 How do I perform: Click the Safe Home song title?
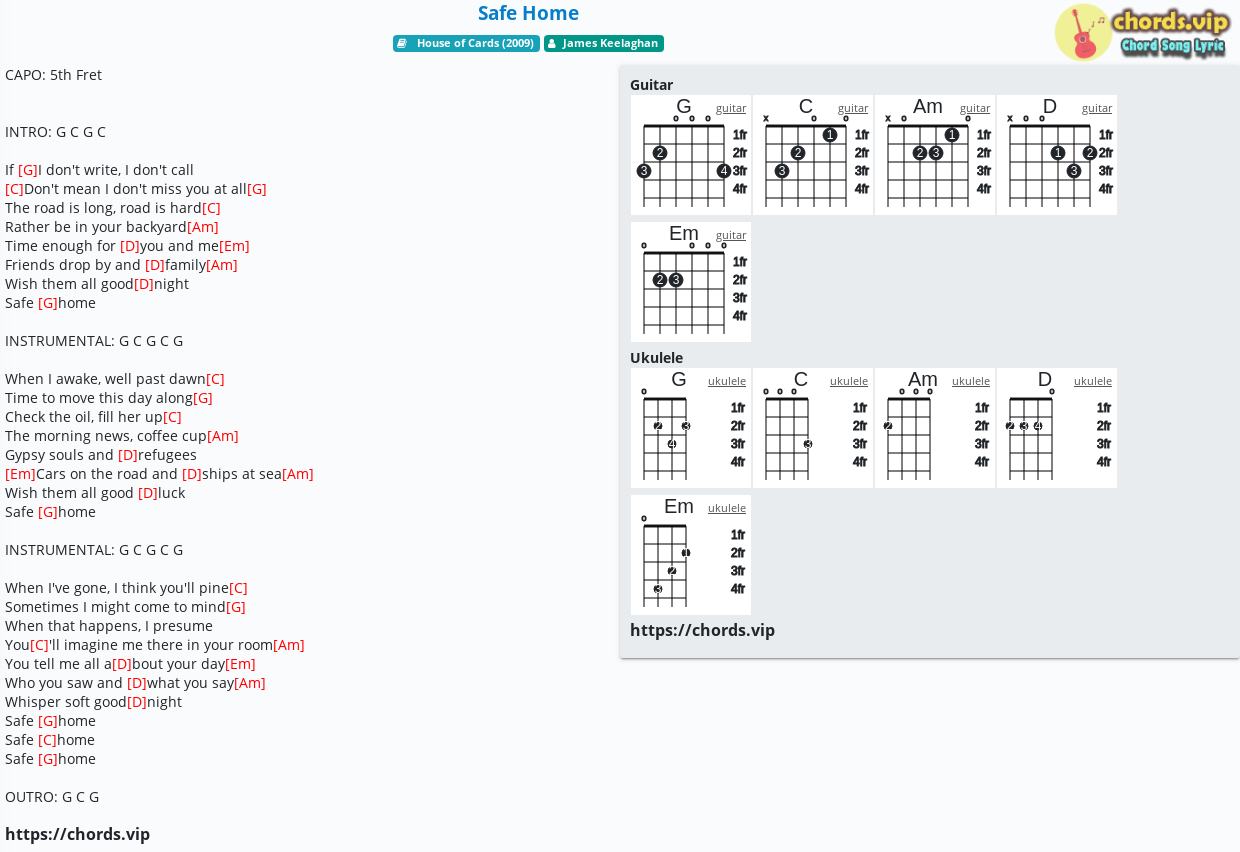coord(528,13)
